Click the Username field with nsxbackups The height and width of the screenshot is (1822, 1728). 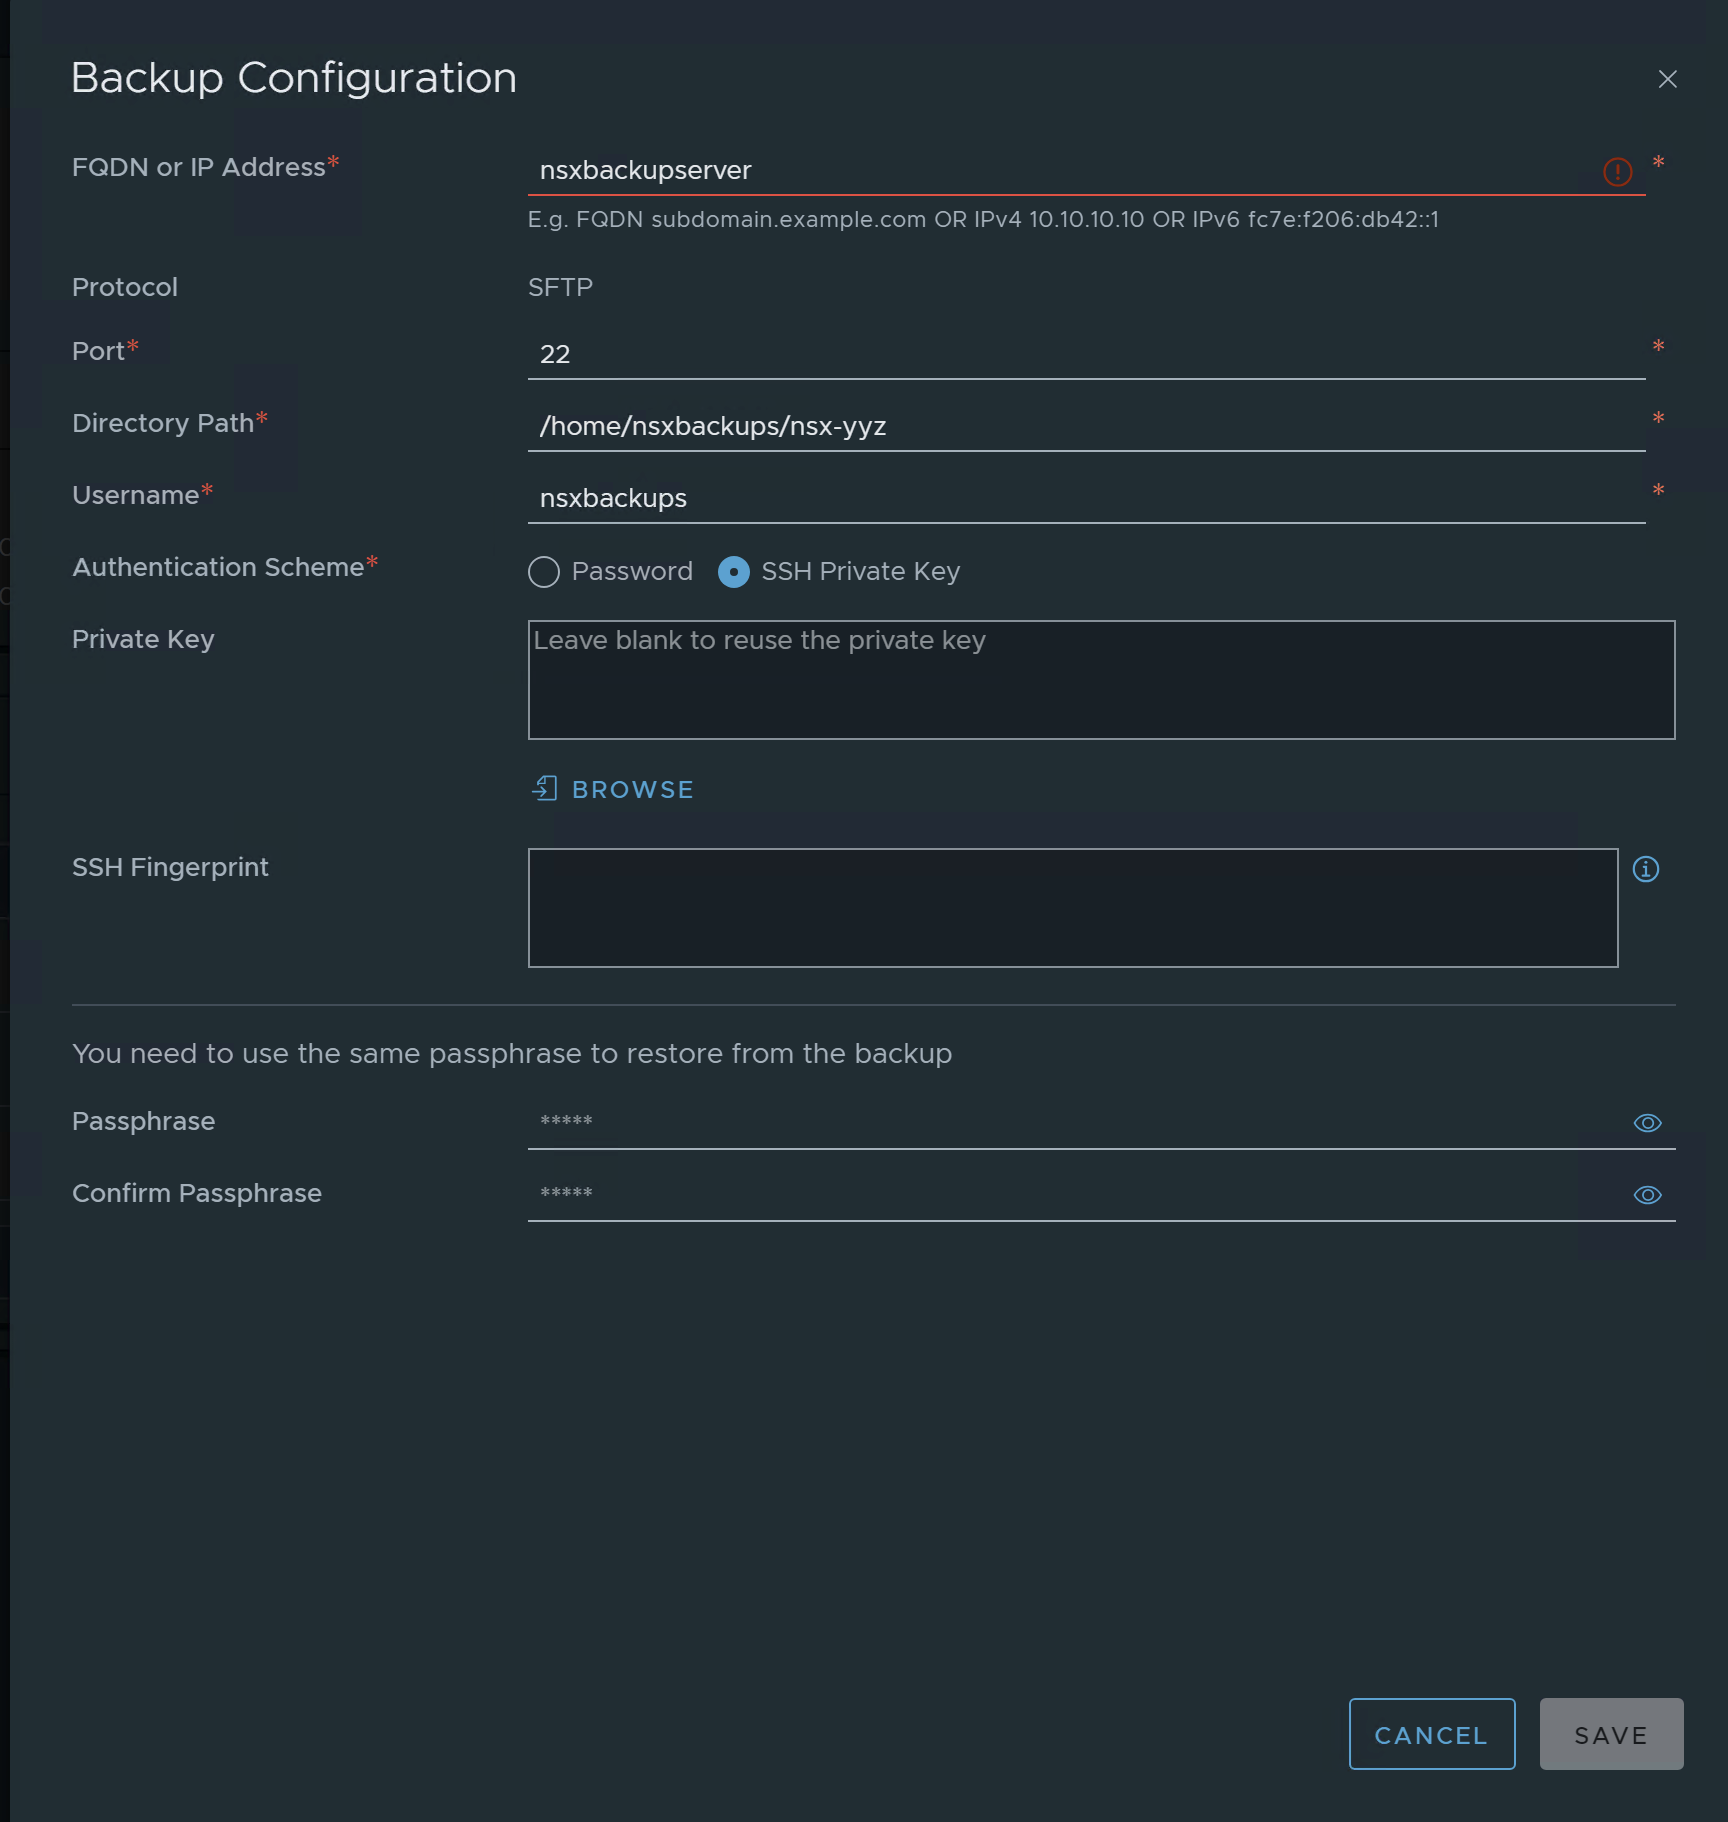pyautogui.click(x=1086, y=499)
